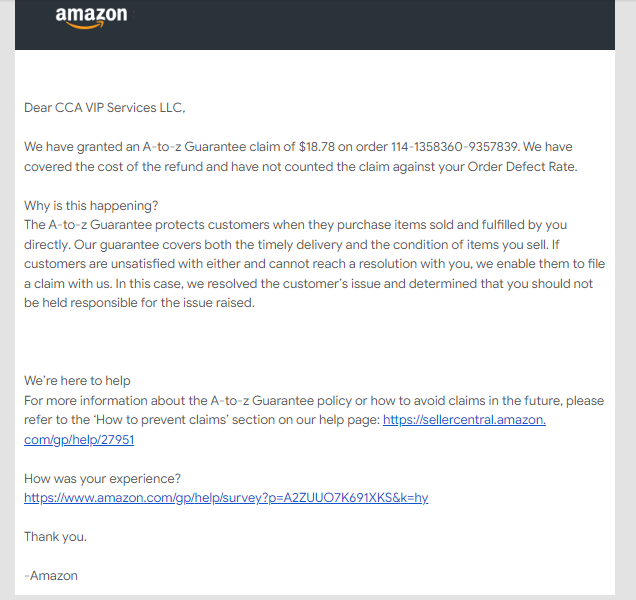Click the $18.78 claim amount
This screenshot has width=636, height=600.
(x=316, y=146)
